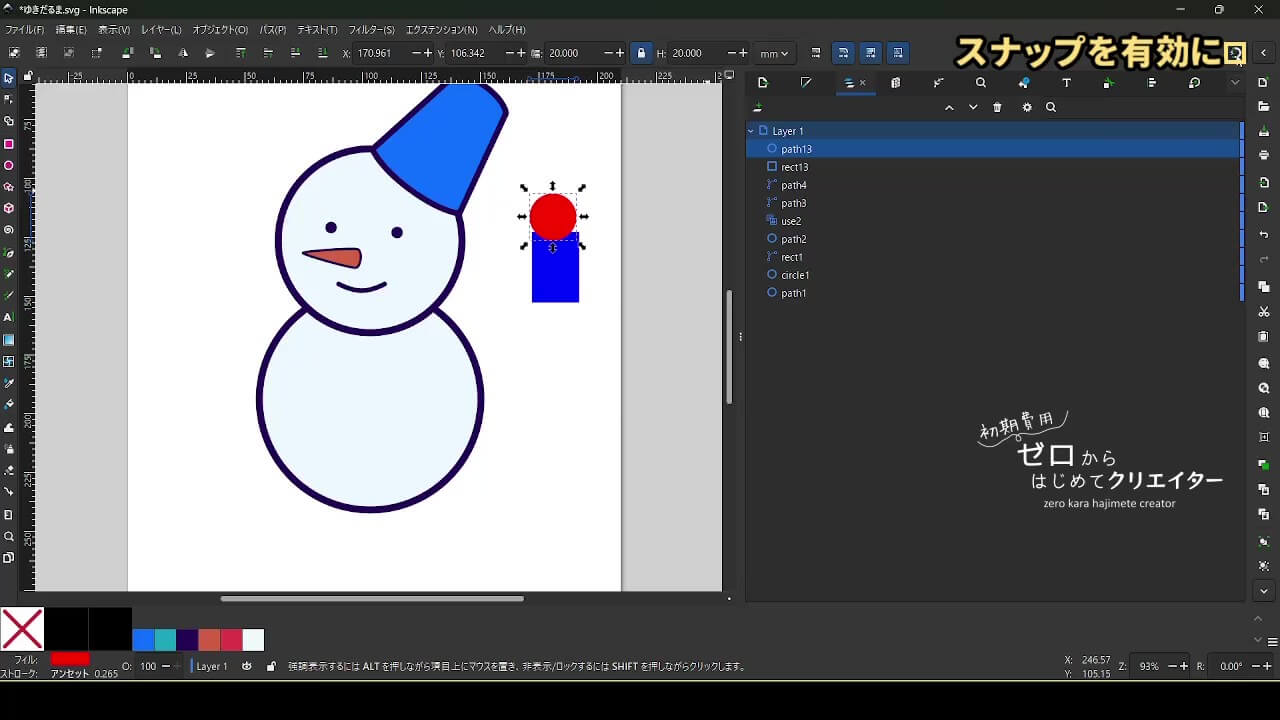This screenshot has width=1280, height=720.
Task: Choose the Text tool in toolbox
Action: click(x=9, y=318)
